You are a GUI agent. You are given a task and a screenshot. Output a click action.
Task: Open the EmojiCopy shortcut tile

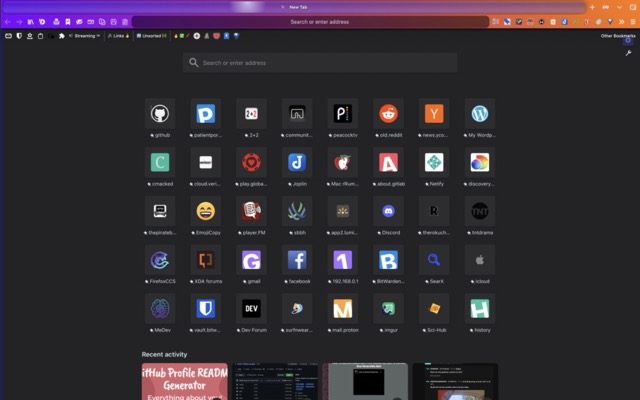point(205,211)
